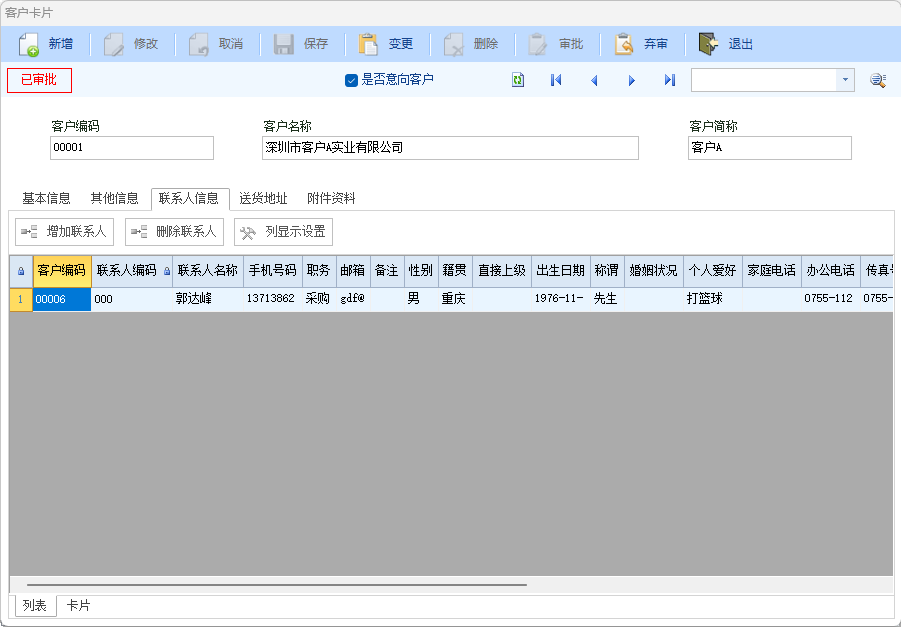This screenshot has height=627, width=901.
Task: Switch to the 其他信息 tab
Action: coord(114,199)
